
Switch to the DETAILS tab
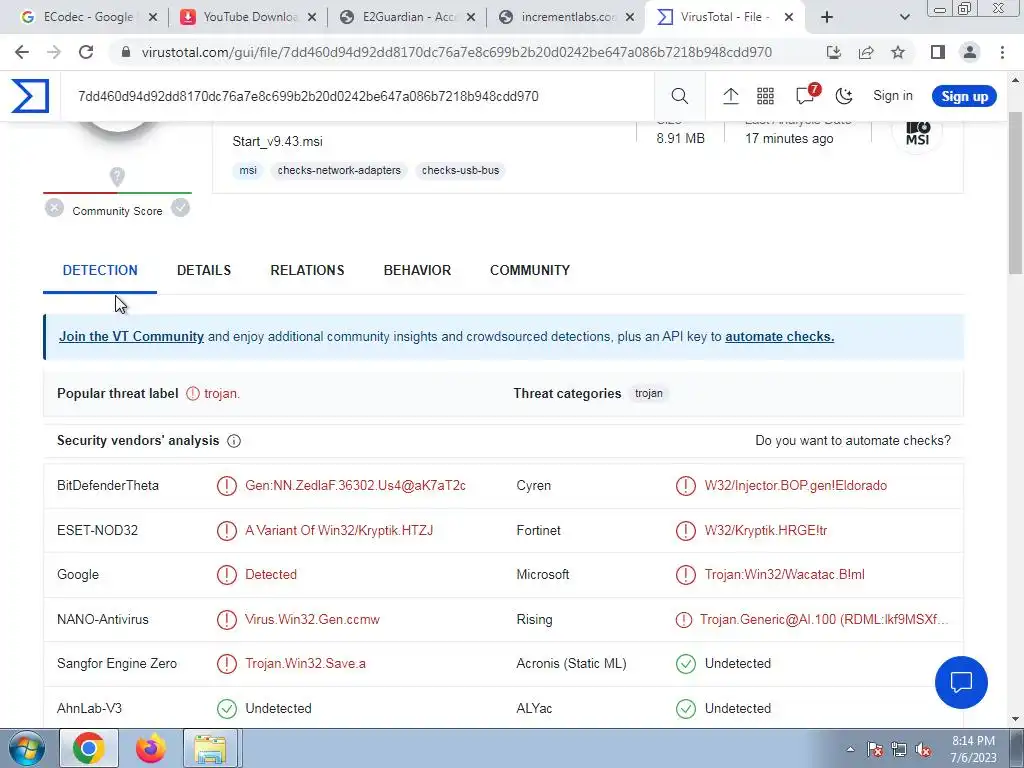point(204,270)
